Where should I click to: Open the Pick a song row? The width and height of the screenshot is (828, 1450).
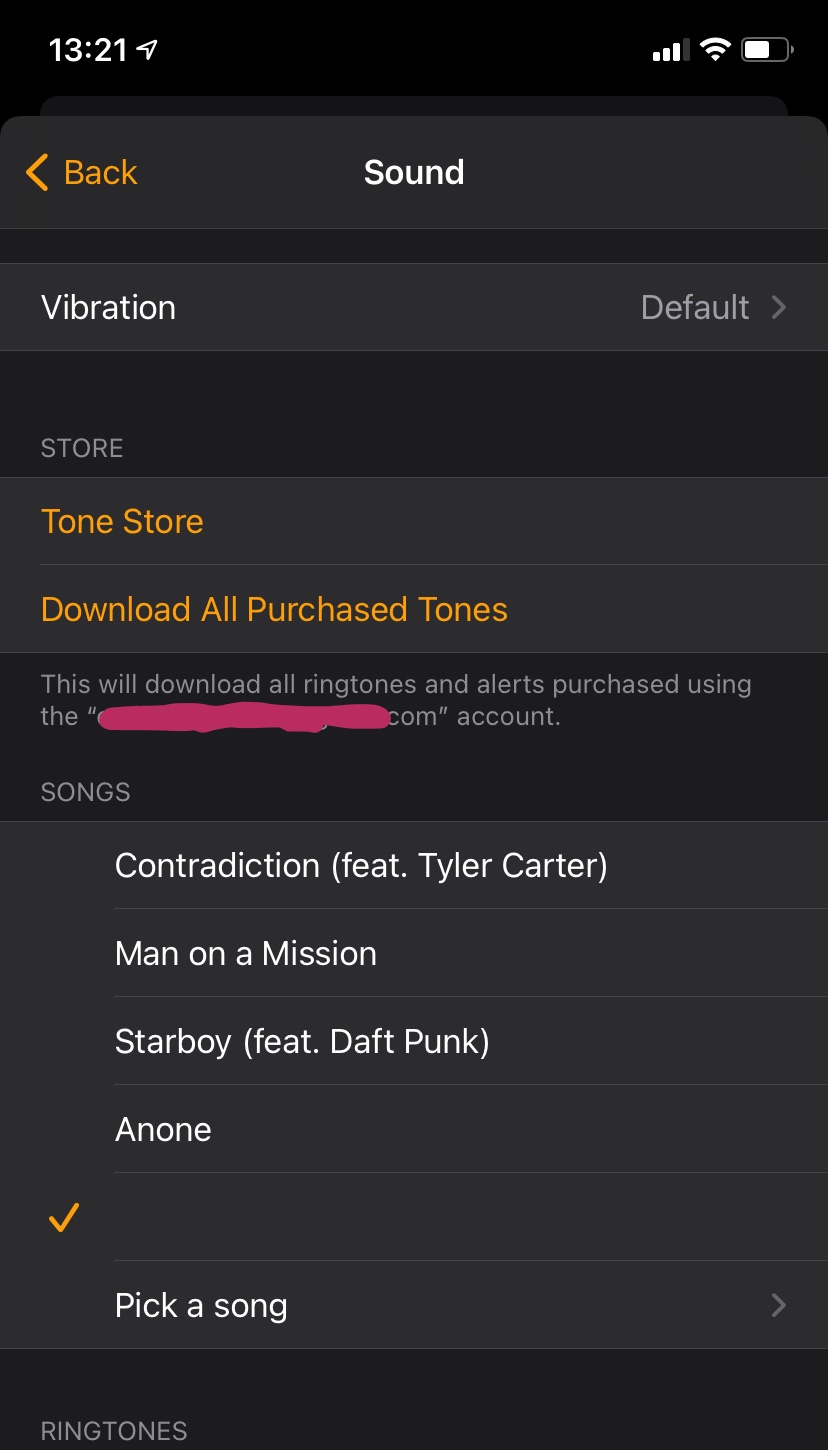click(414, 1305)
